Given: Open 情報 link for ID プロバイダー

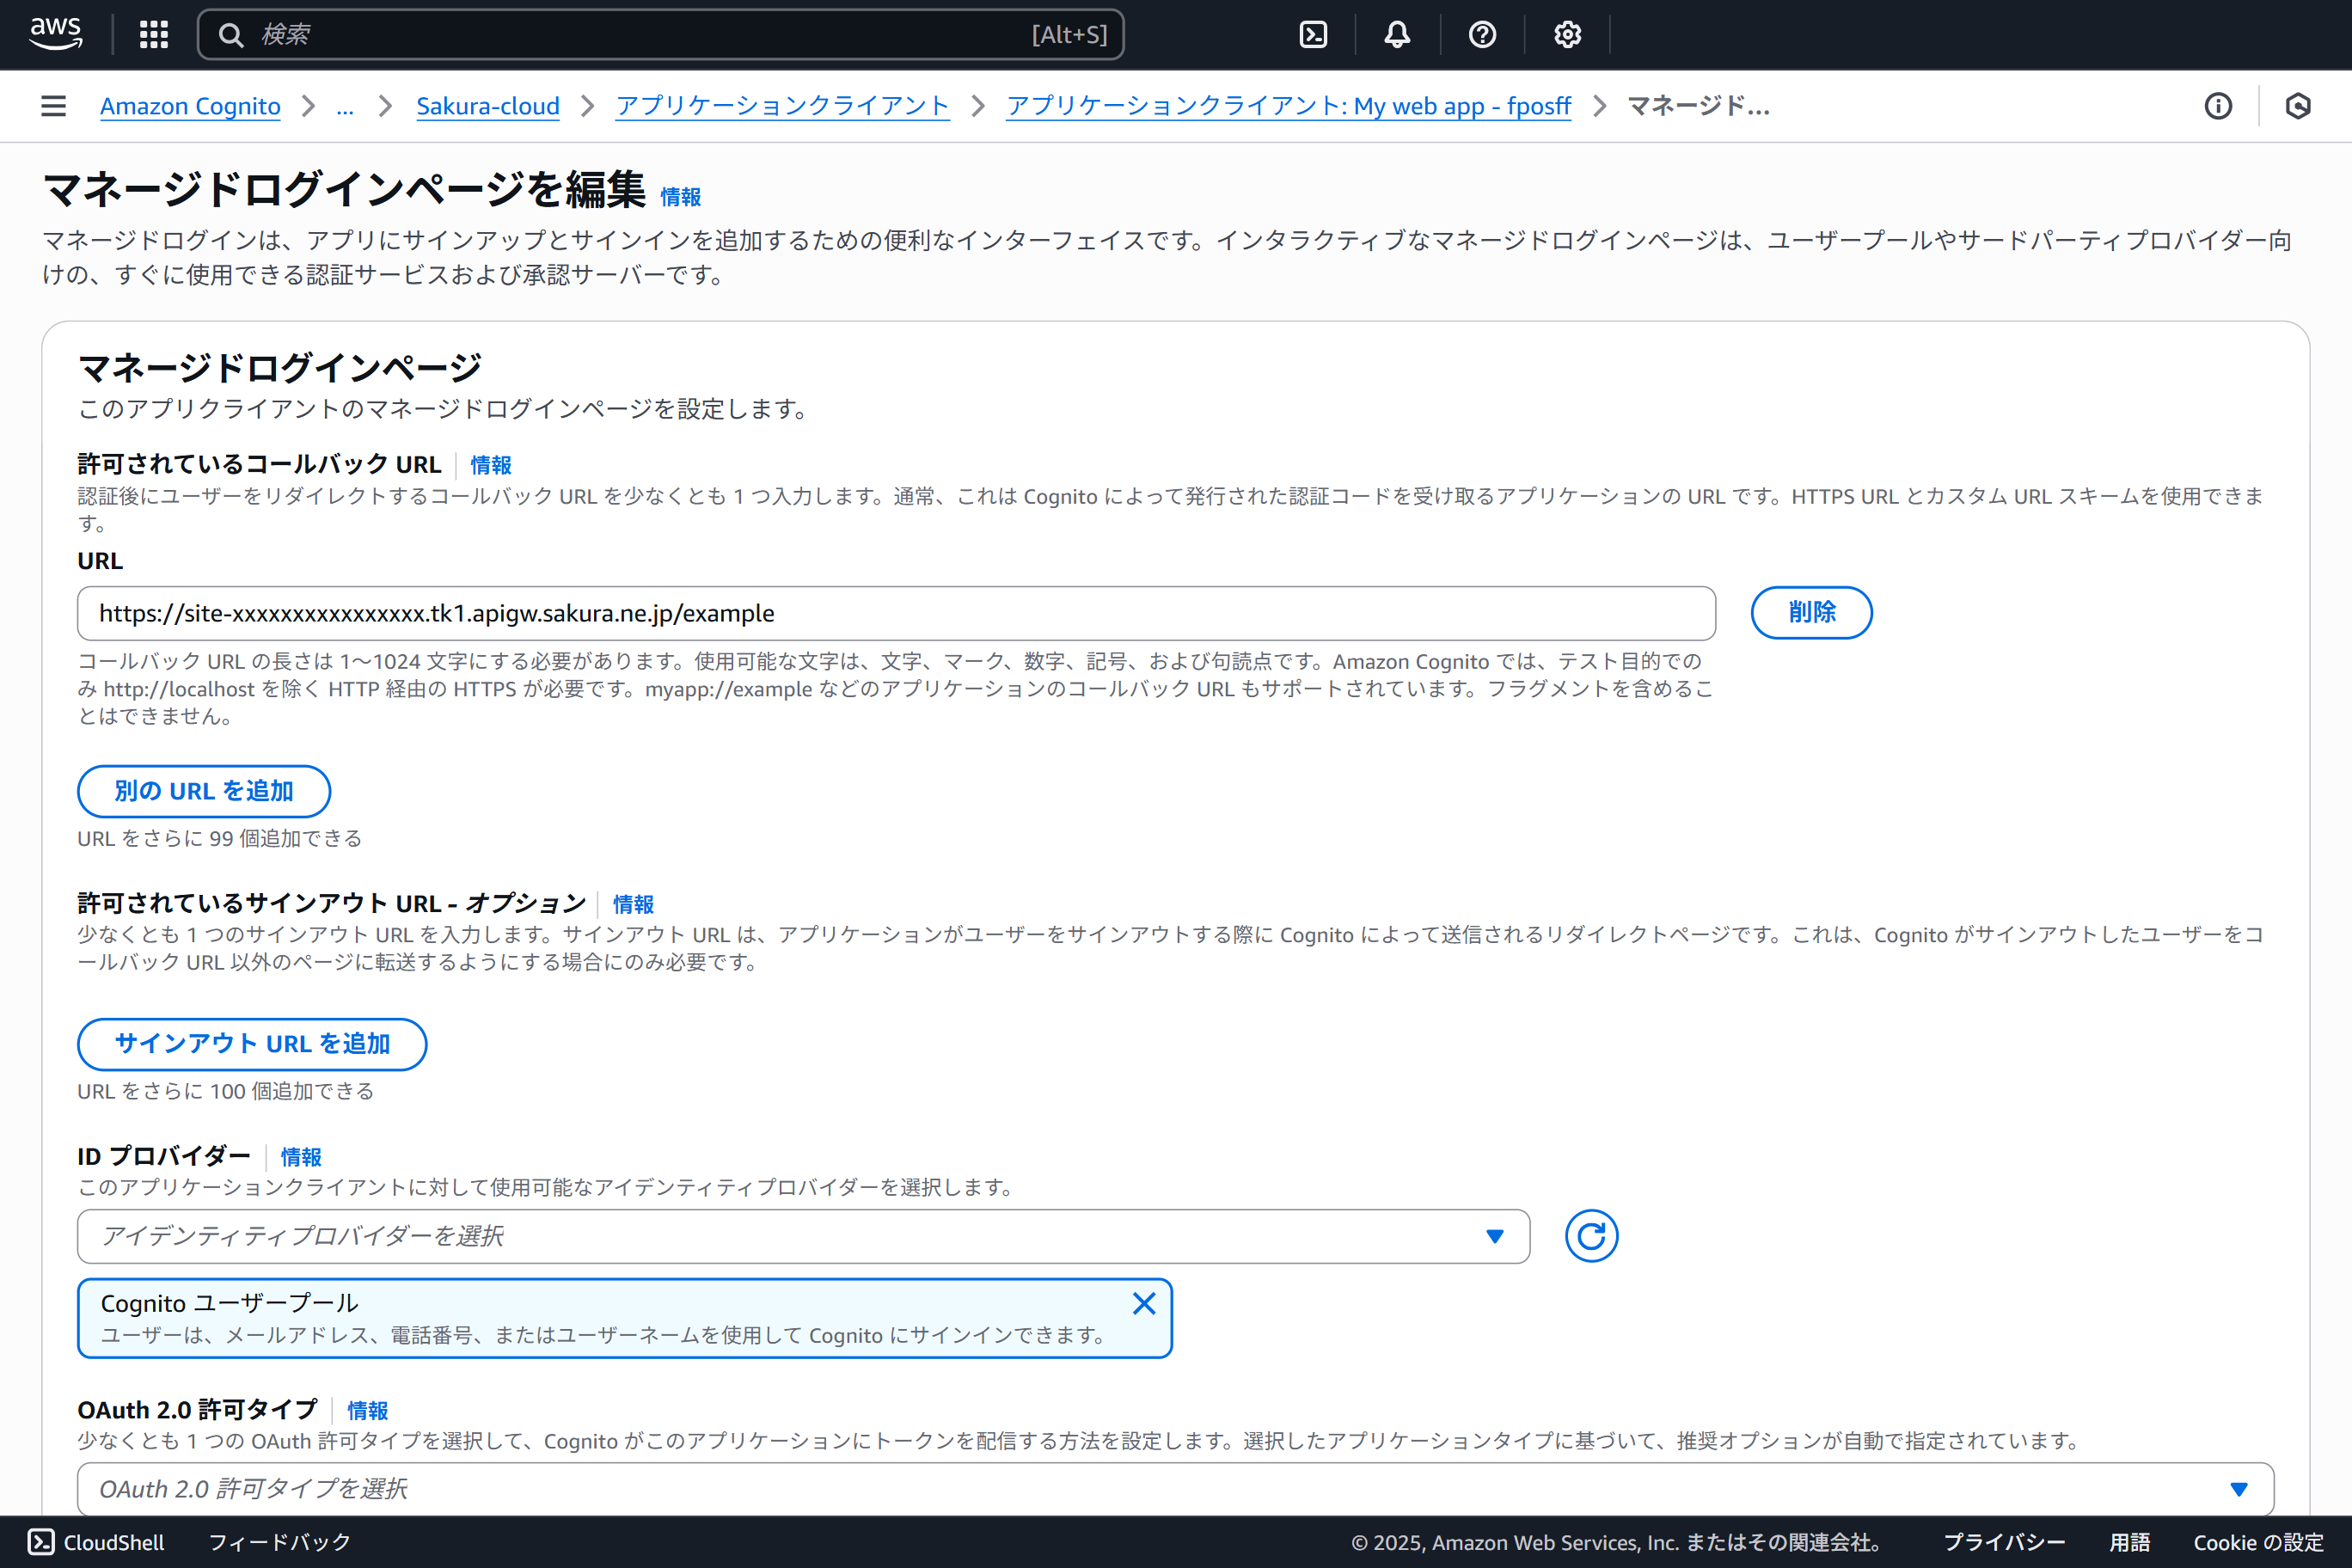Looking at the screenshot, I should [301, 1157].
